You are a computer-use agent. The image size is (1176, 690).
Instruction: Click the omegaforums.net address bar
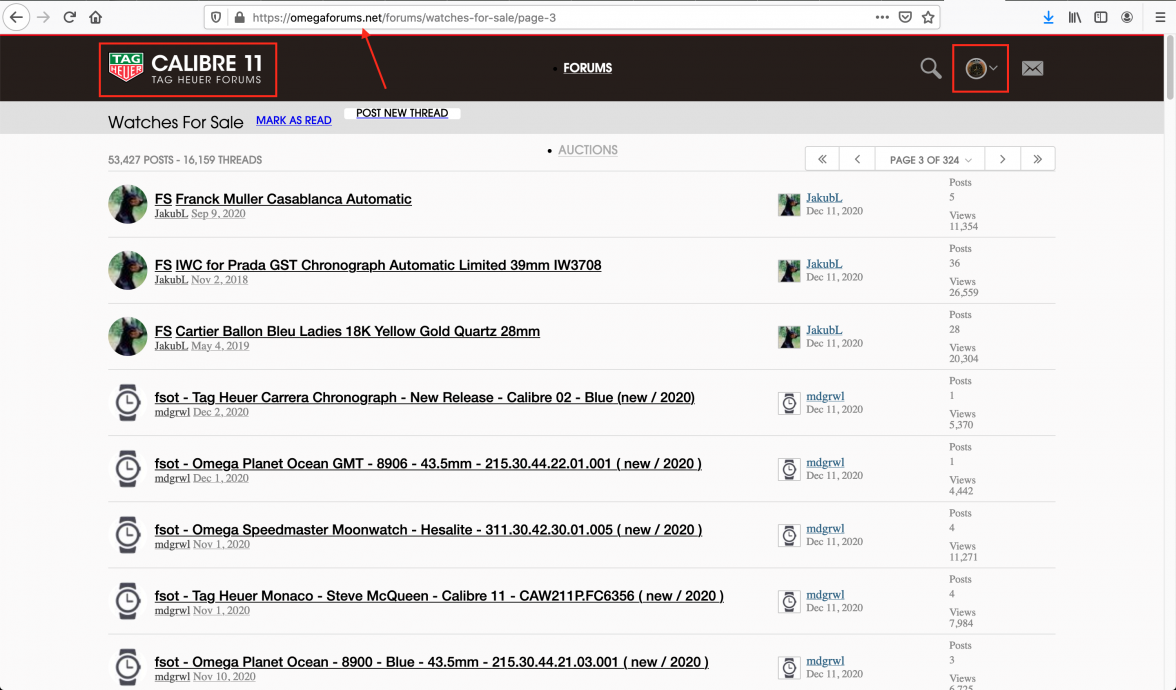click(x=550, y=17)
